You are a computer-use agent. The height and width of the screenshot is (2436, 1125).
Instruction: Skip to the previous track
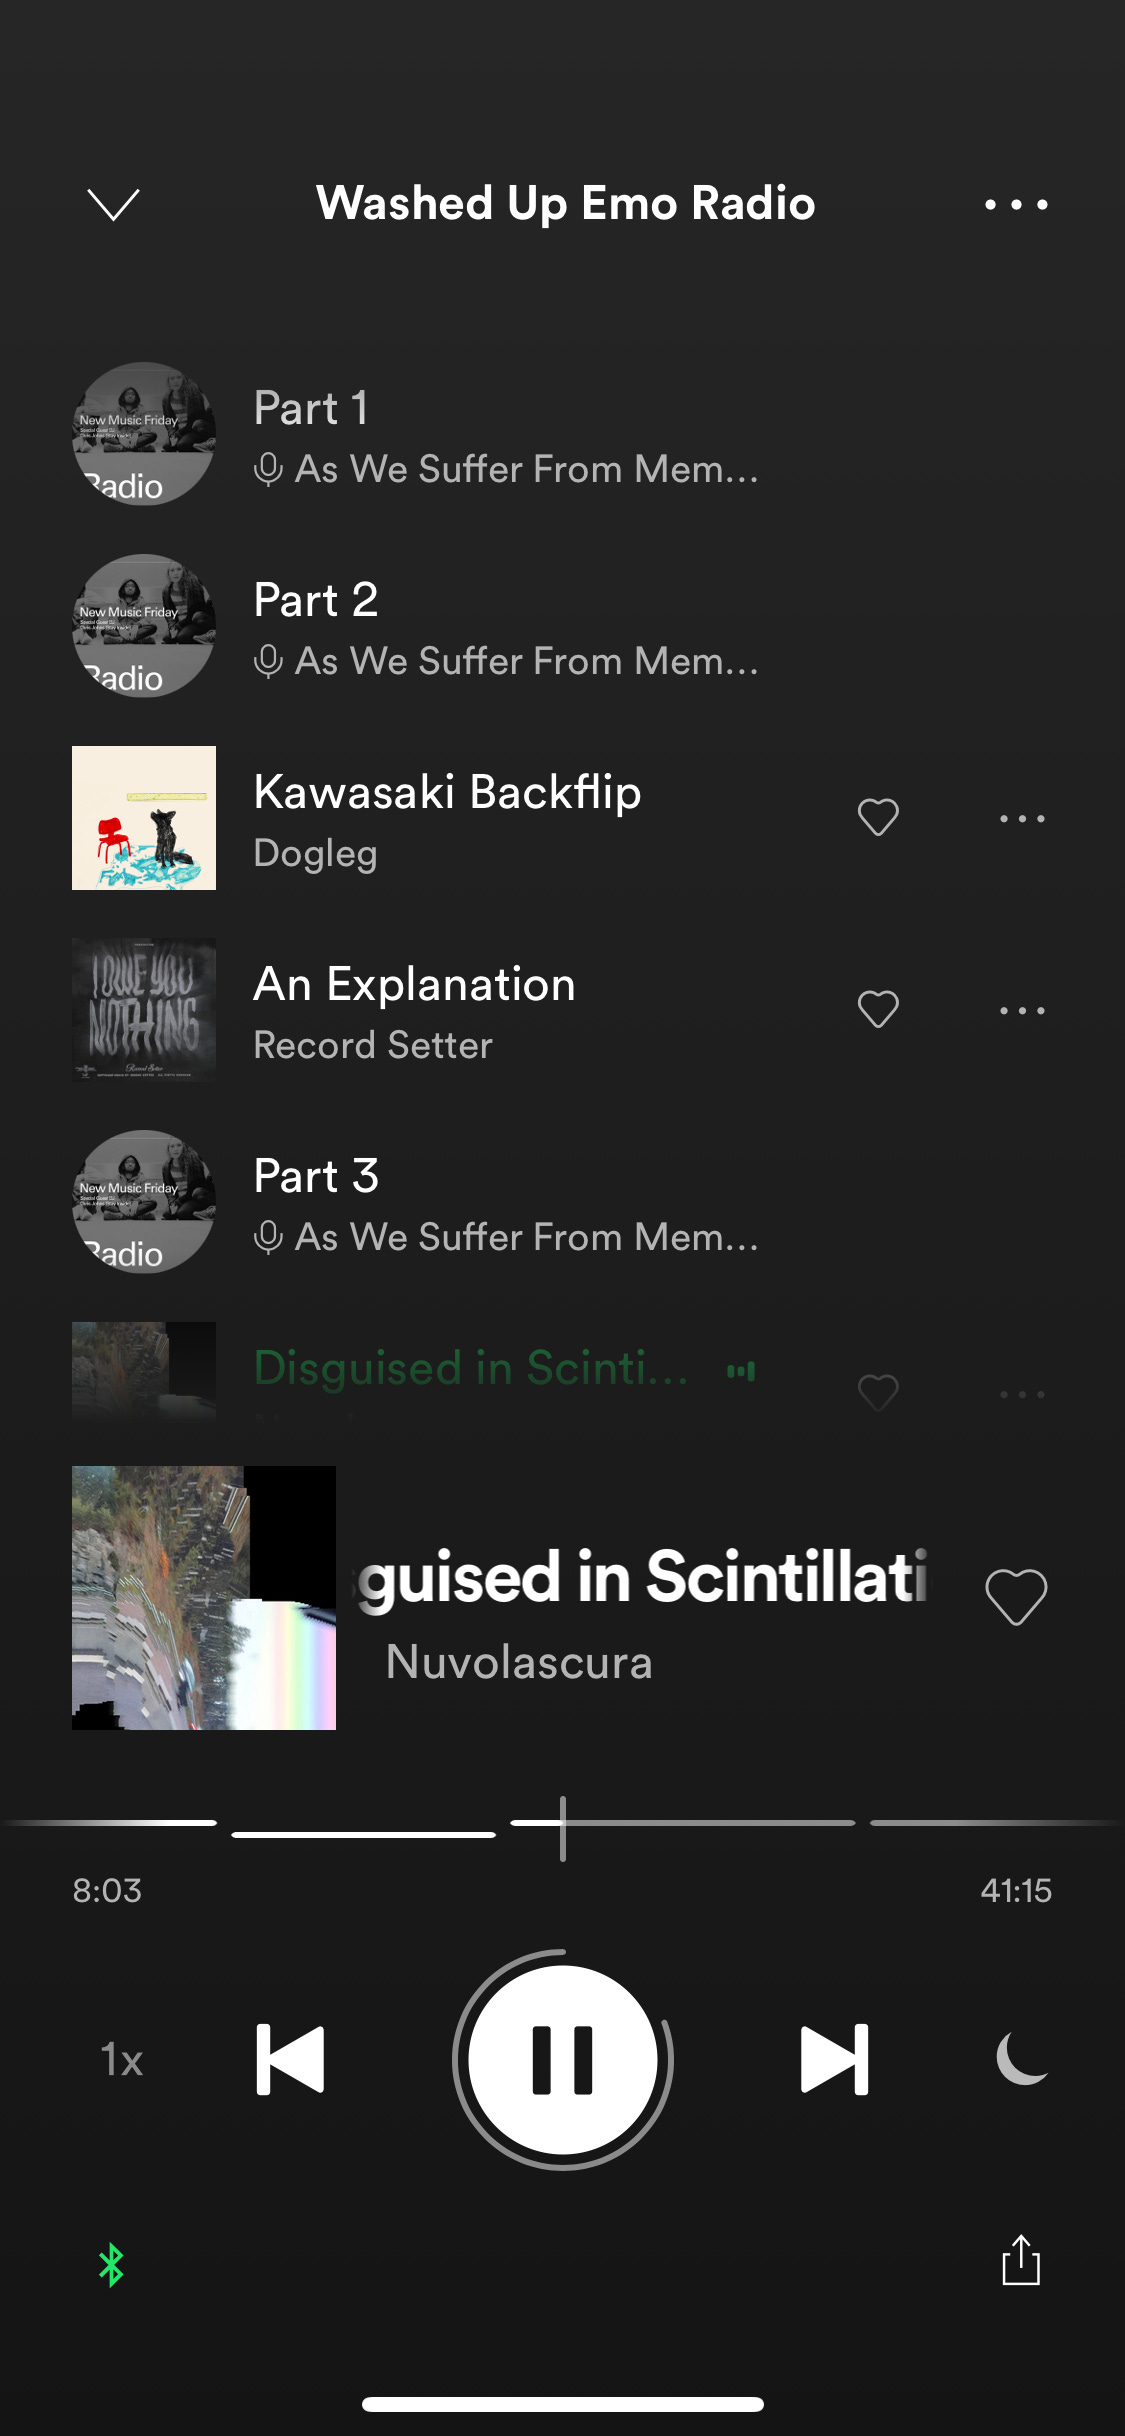290,2060
